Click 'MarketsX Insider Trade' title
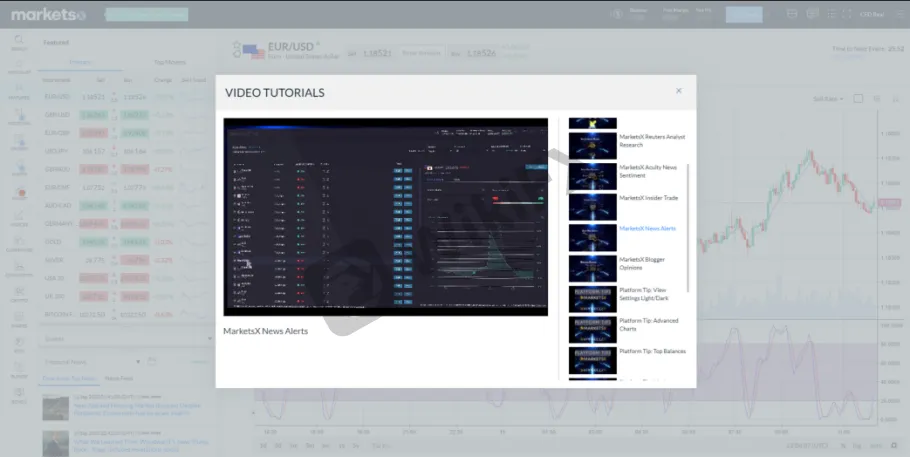This screenshot has width=910, height=458. tap(648, 198)
